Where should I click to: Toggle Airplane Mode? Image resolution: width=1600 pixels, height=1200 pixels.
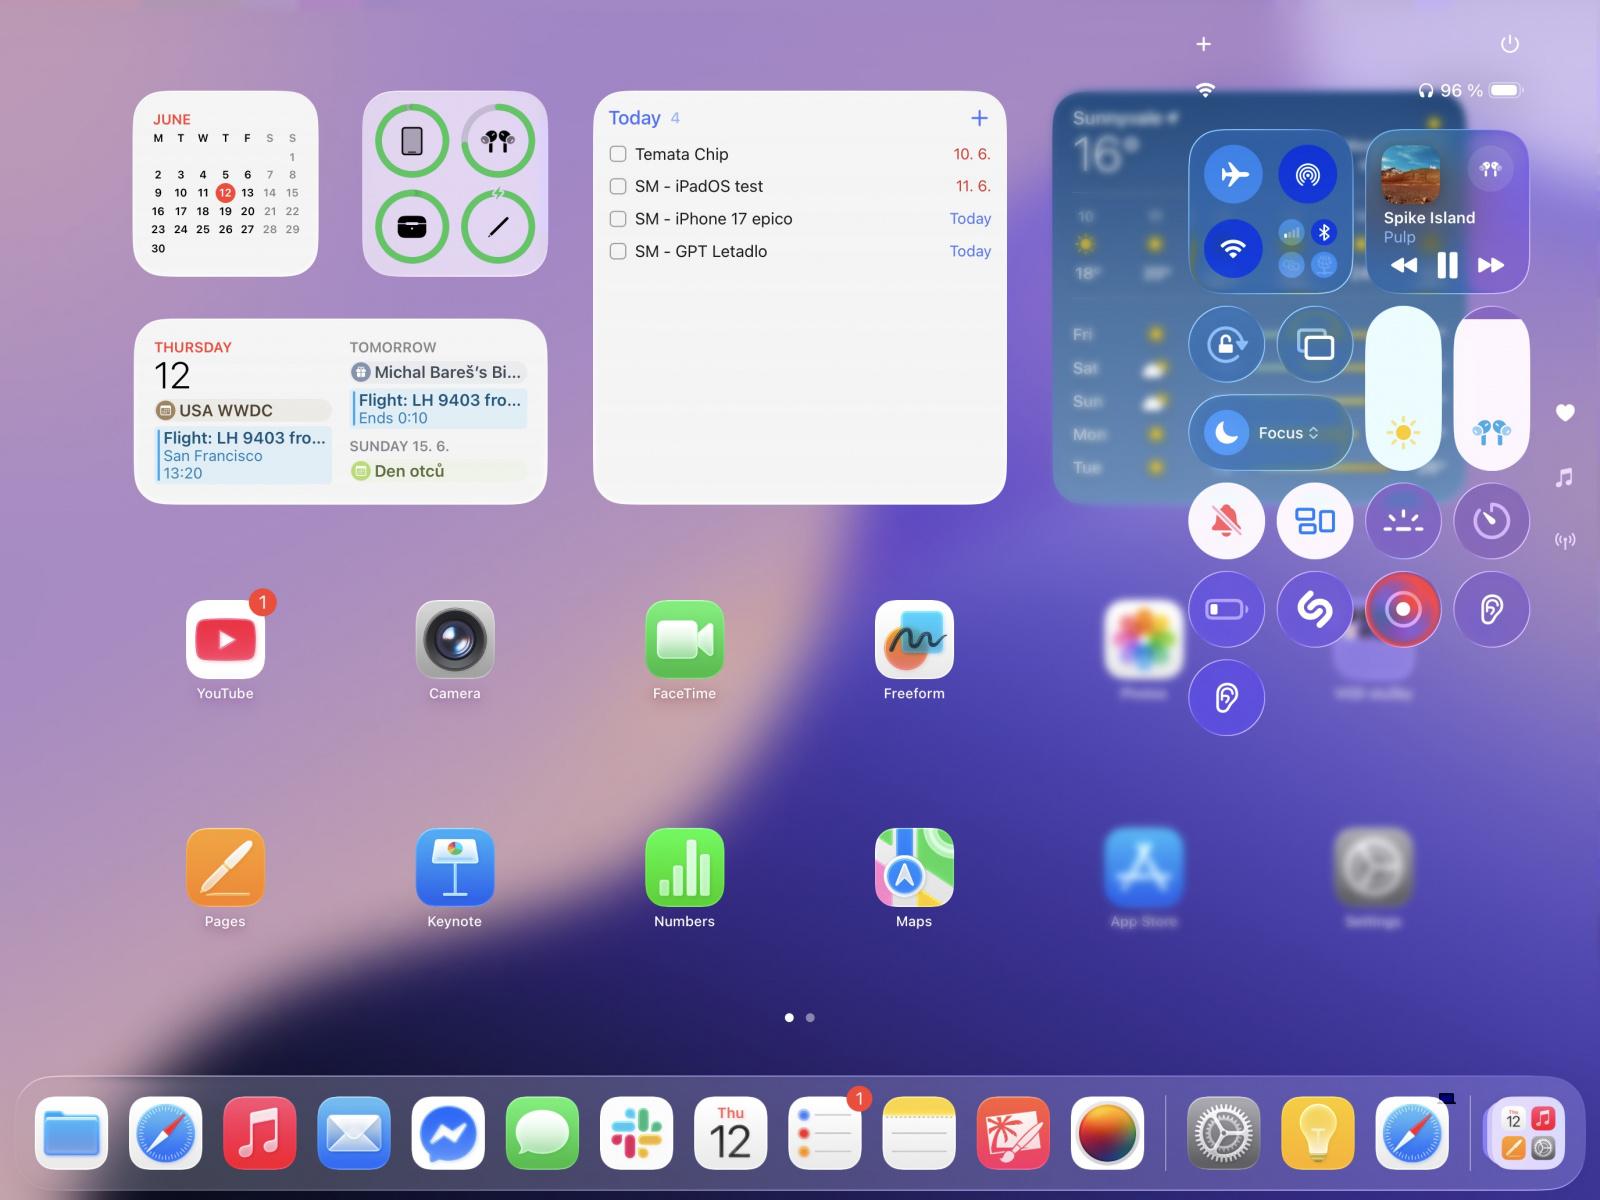[1233, 174]
